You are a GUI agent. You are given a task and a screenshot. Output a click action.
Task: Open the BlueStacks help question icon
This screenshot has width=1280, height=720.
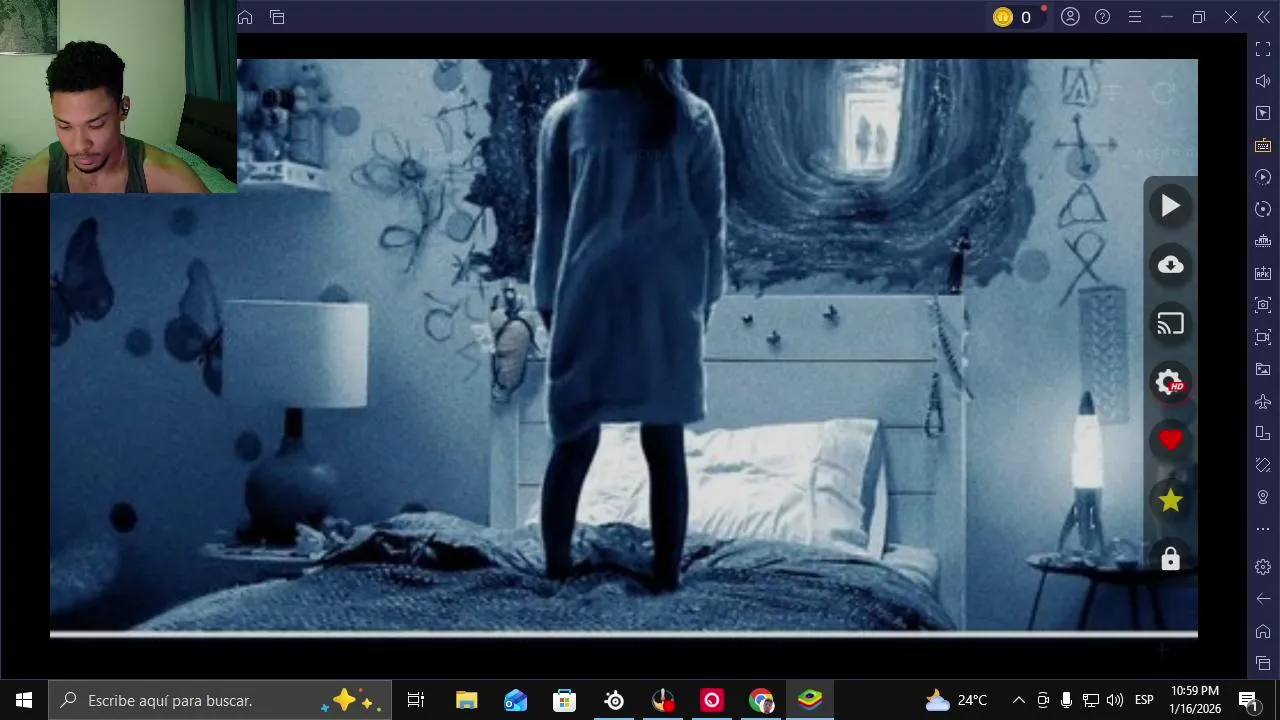pos(1102,17)
